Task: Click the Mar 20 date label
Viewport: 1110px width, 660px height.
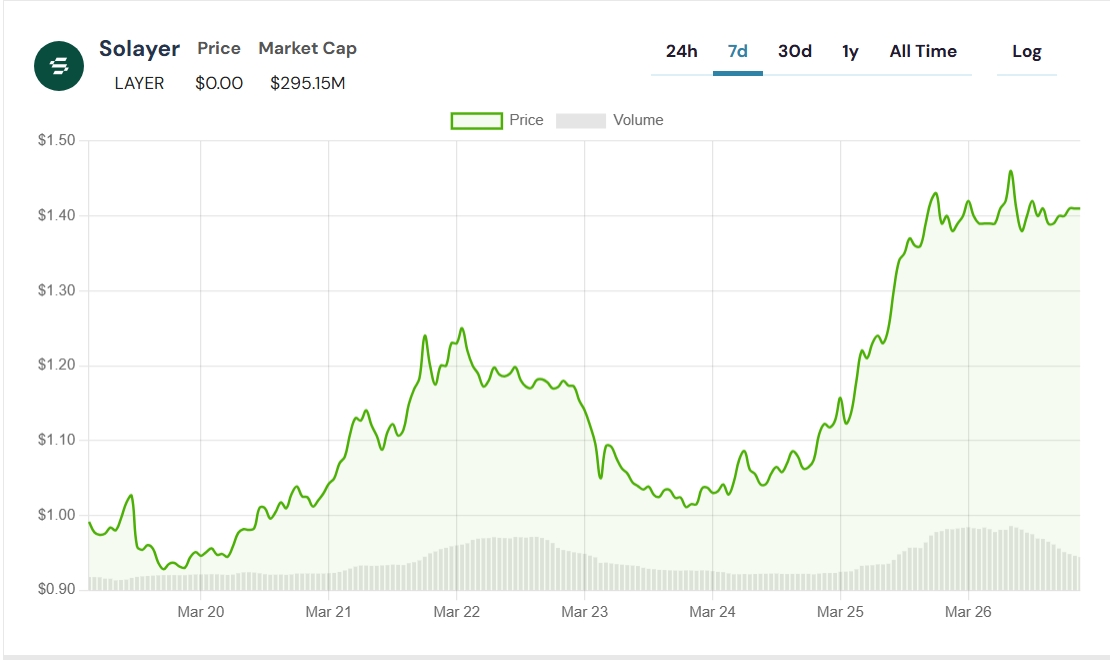Action: click(x=200, y=612)
